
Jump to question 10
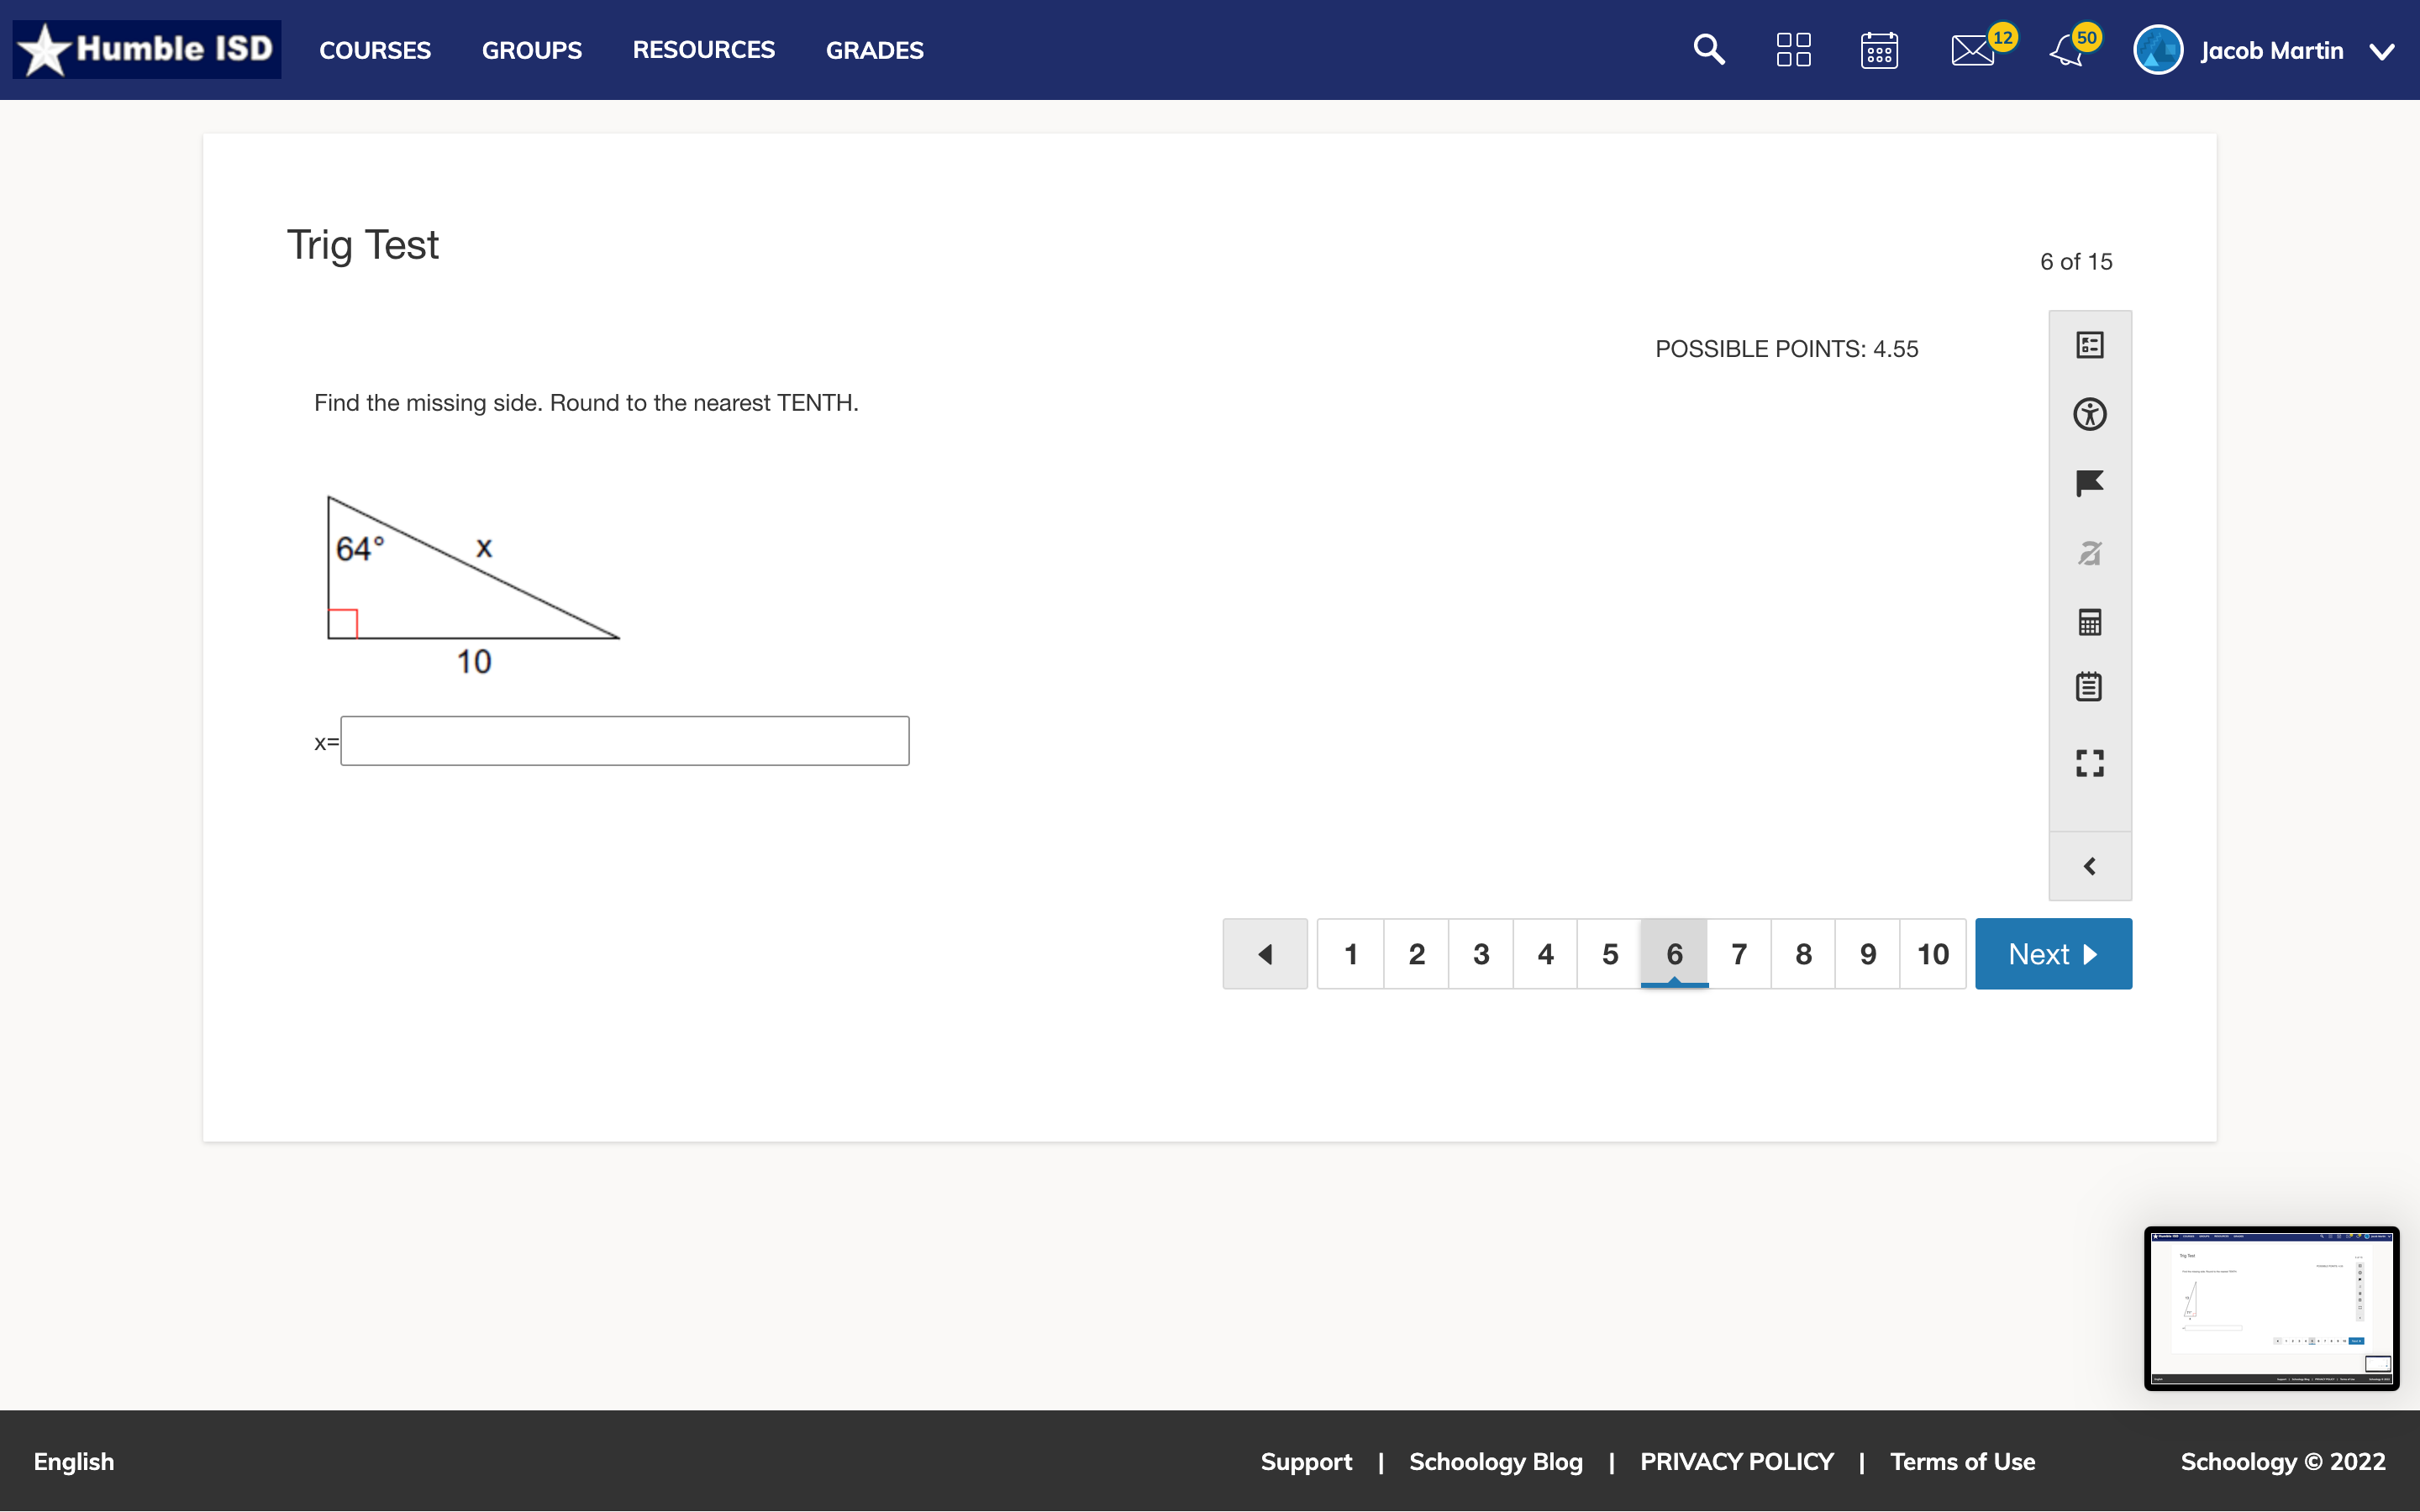(x=1932, y=953)
